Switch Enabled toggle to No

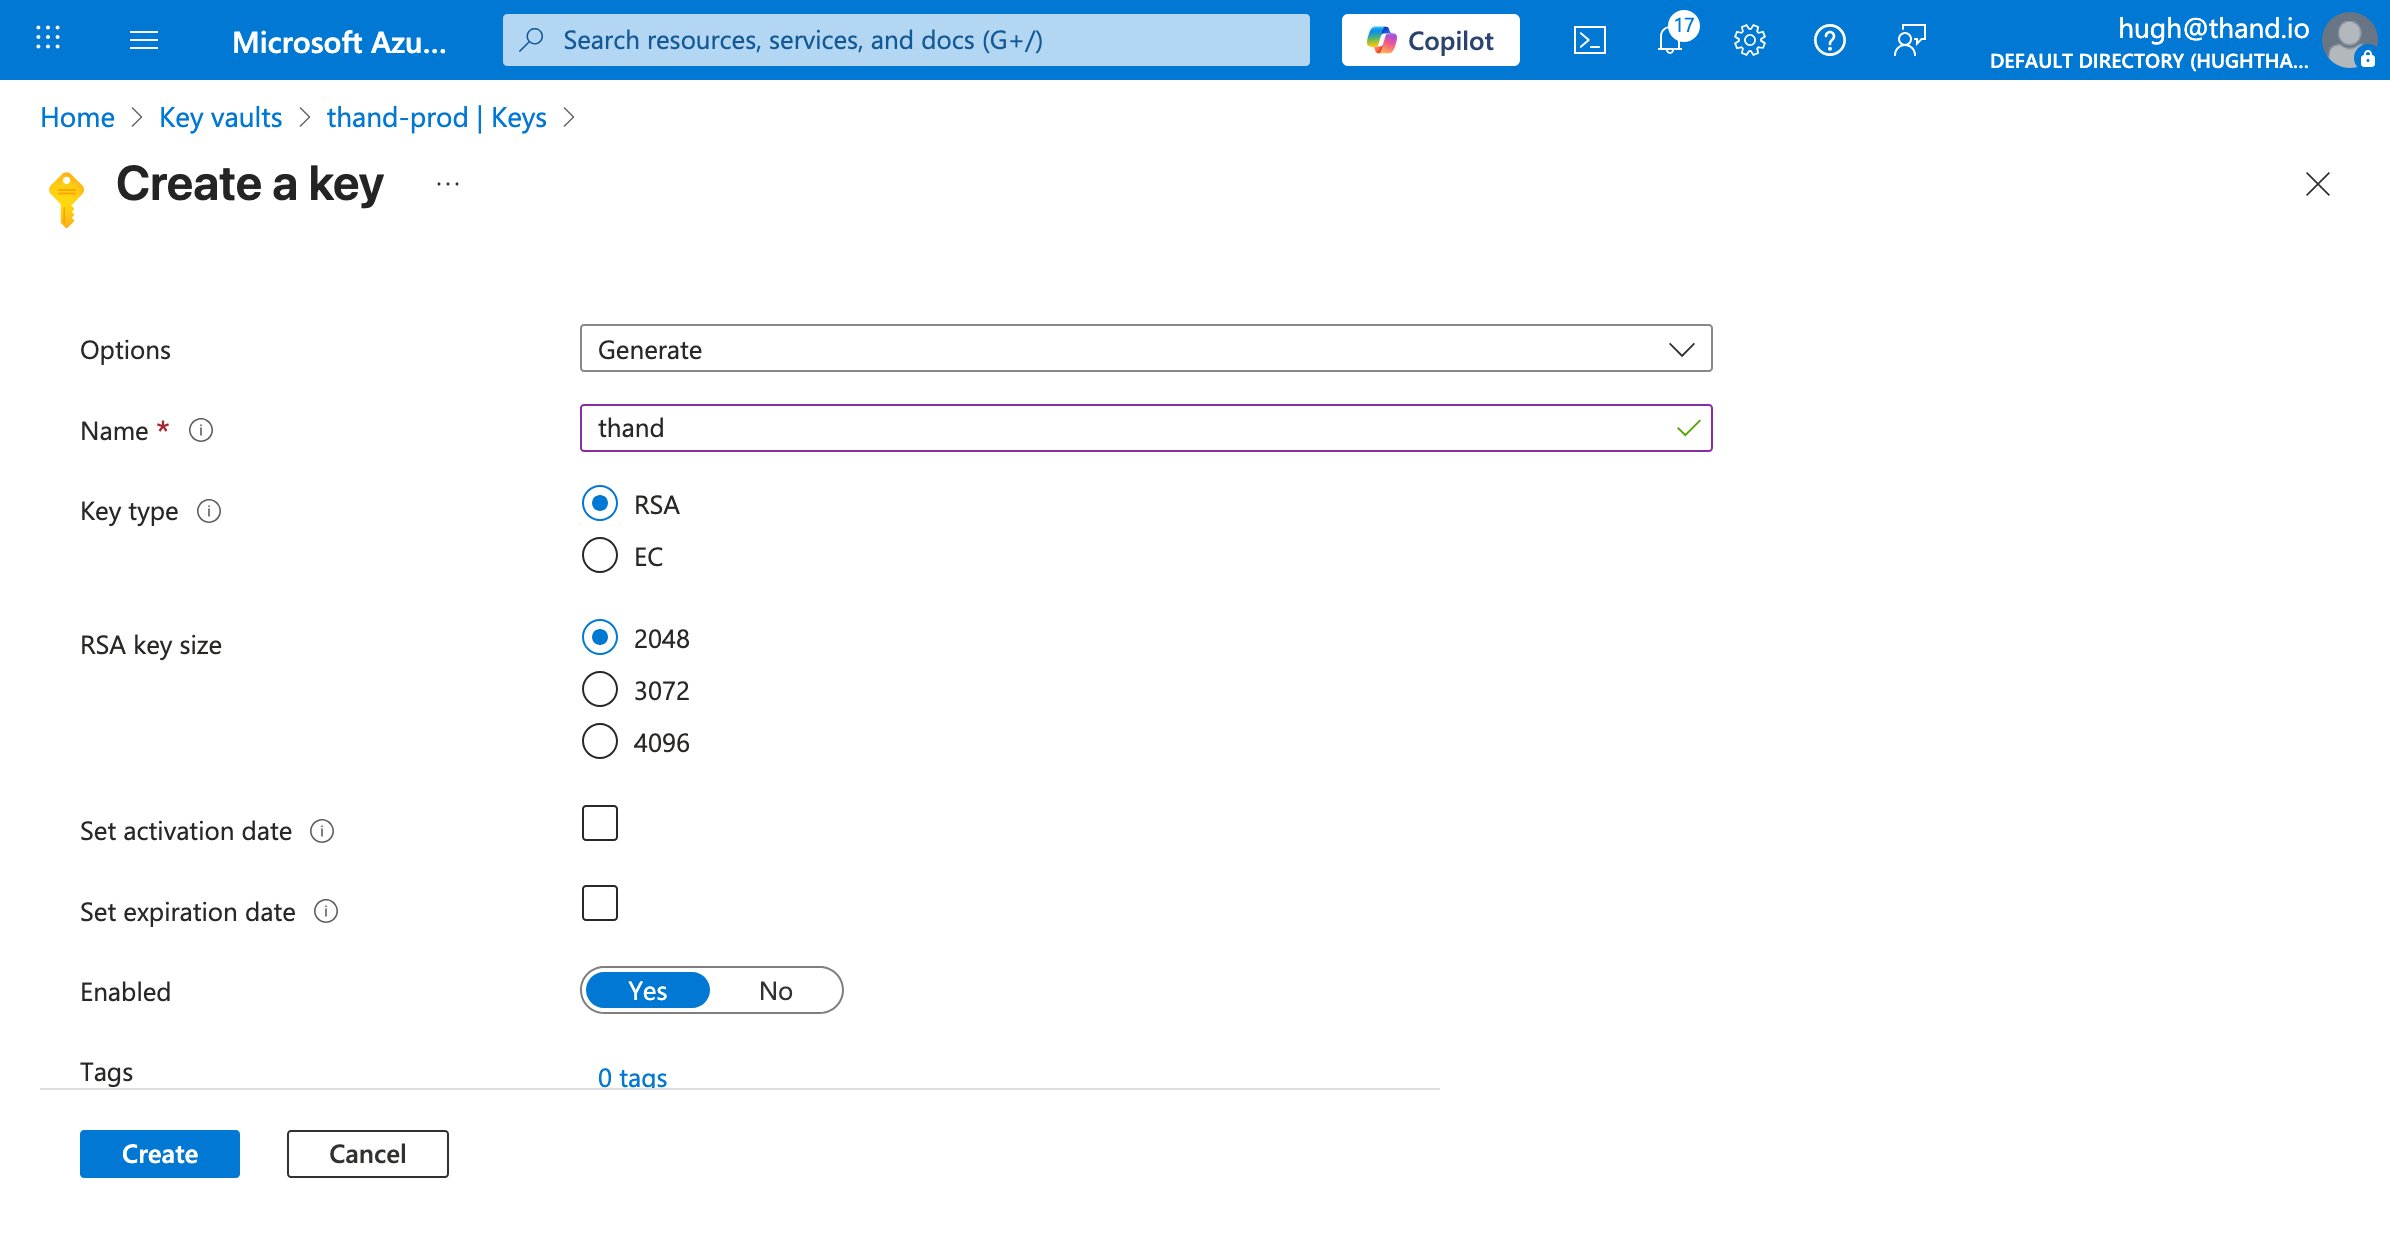pyautogui.click(x=775, y=990)
